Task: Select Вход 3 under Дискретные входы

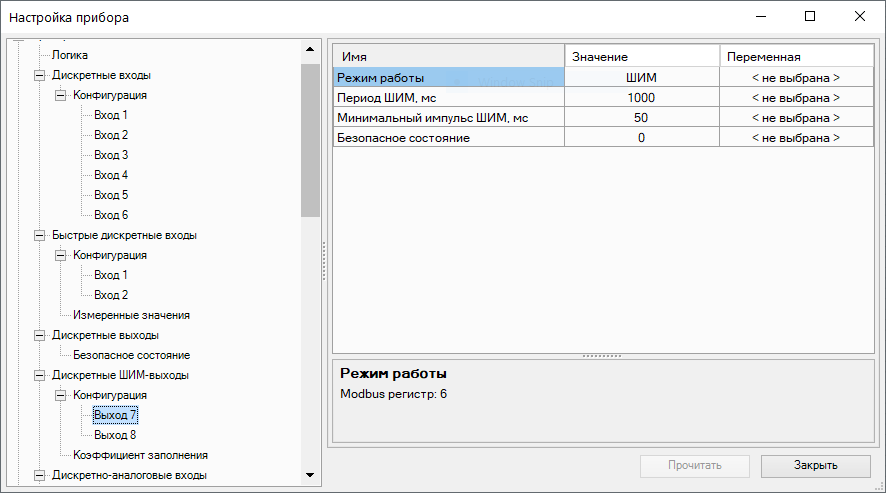Action: click(111, 155)
